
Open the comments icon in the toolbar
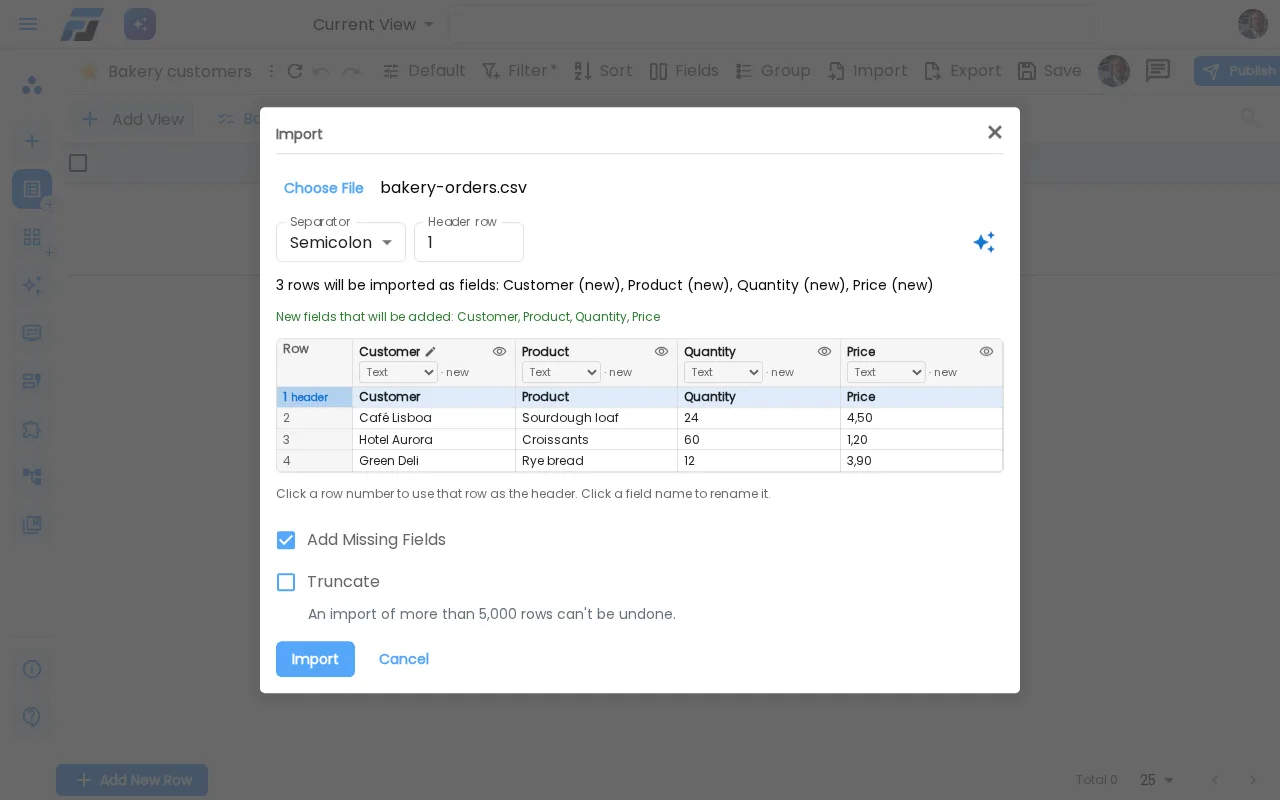click(x=1158, y=71)
